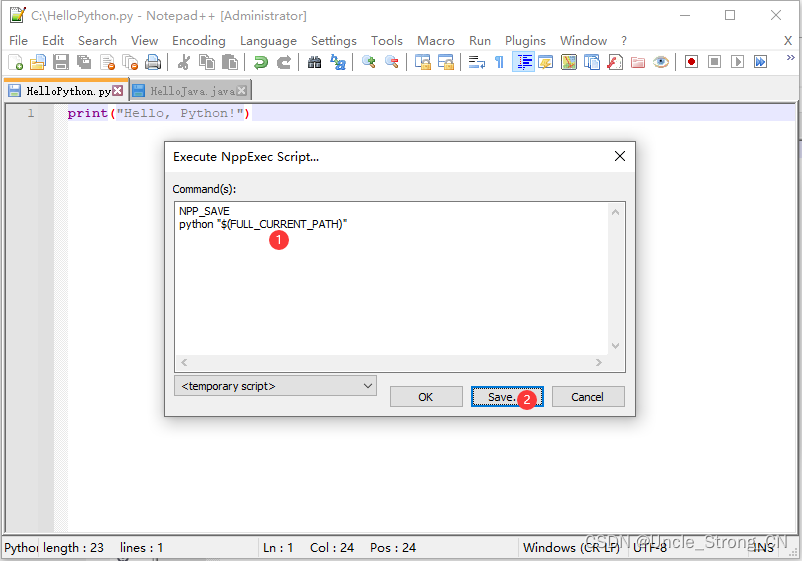This screenshot has width=802, height=561.
Task: Open the Language menu
Action: click(268, 40)
